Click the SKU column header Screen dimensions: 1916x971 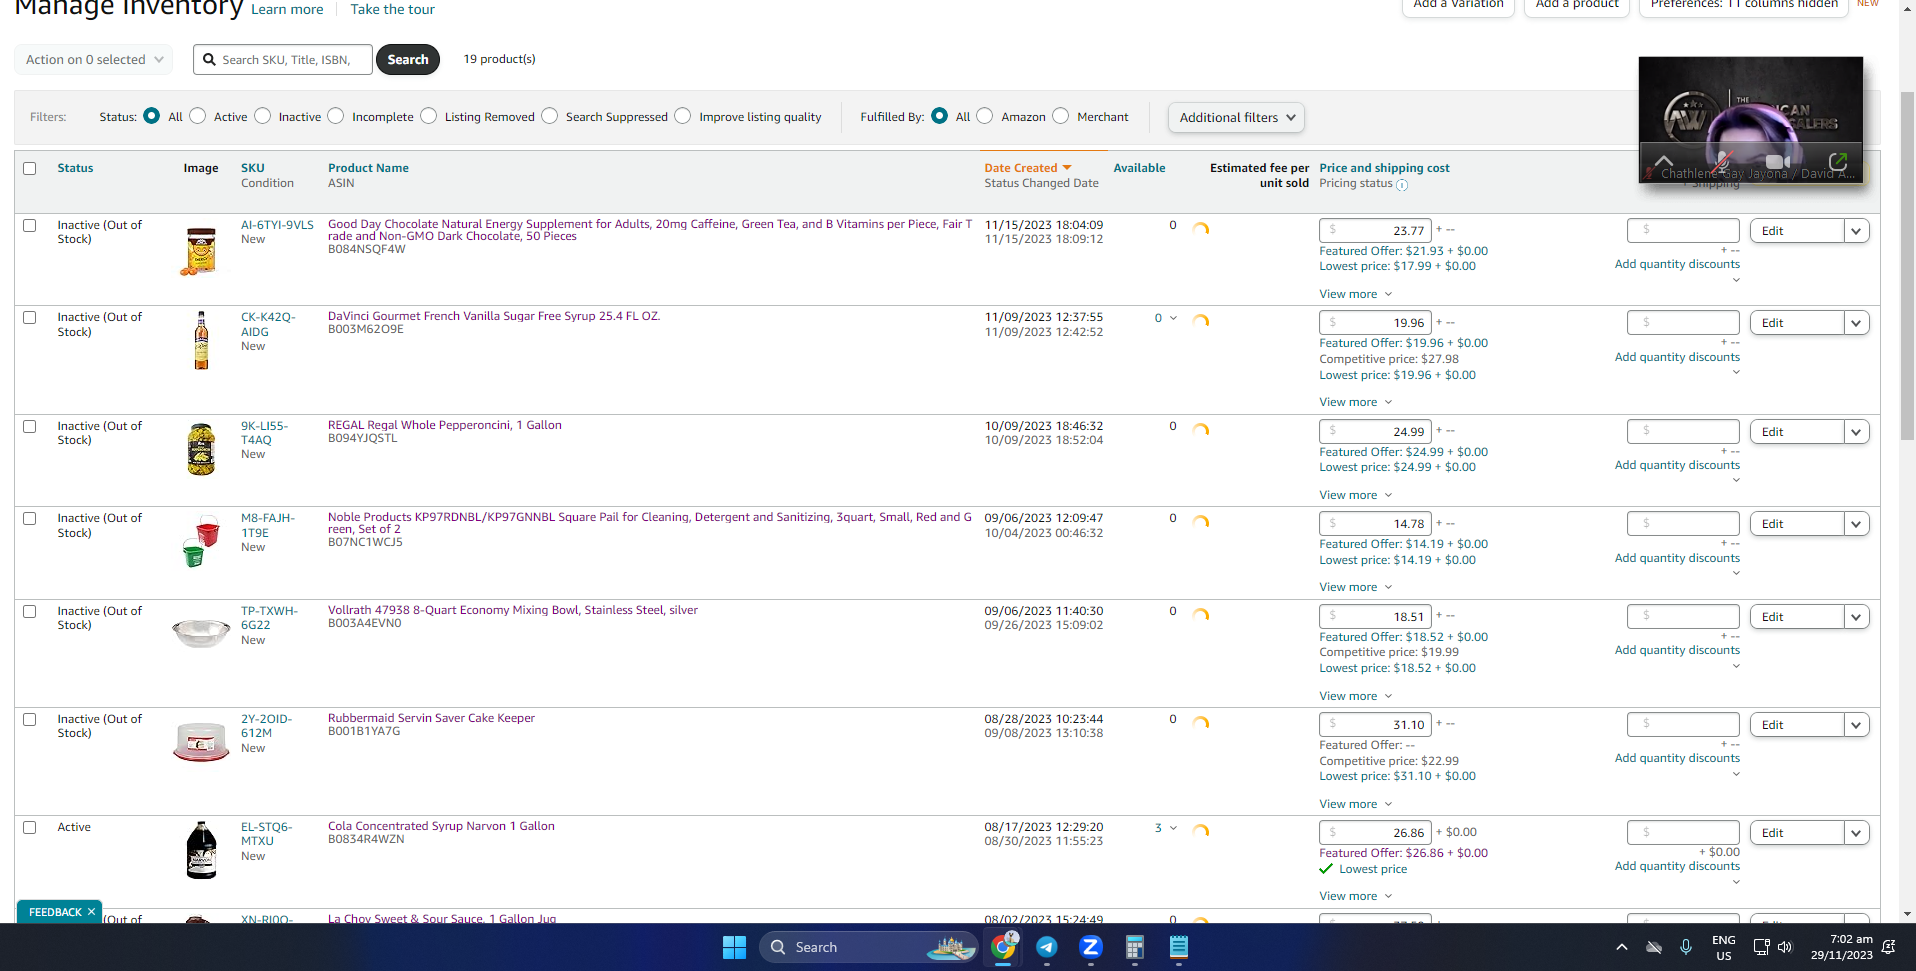point(253,169)
